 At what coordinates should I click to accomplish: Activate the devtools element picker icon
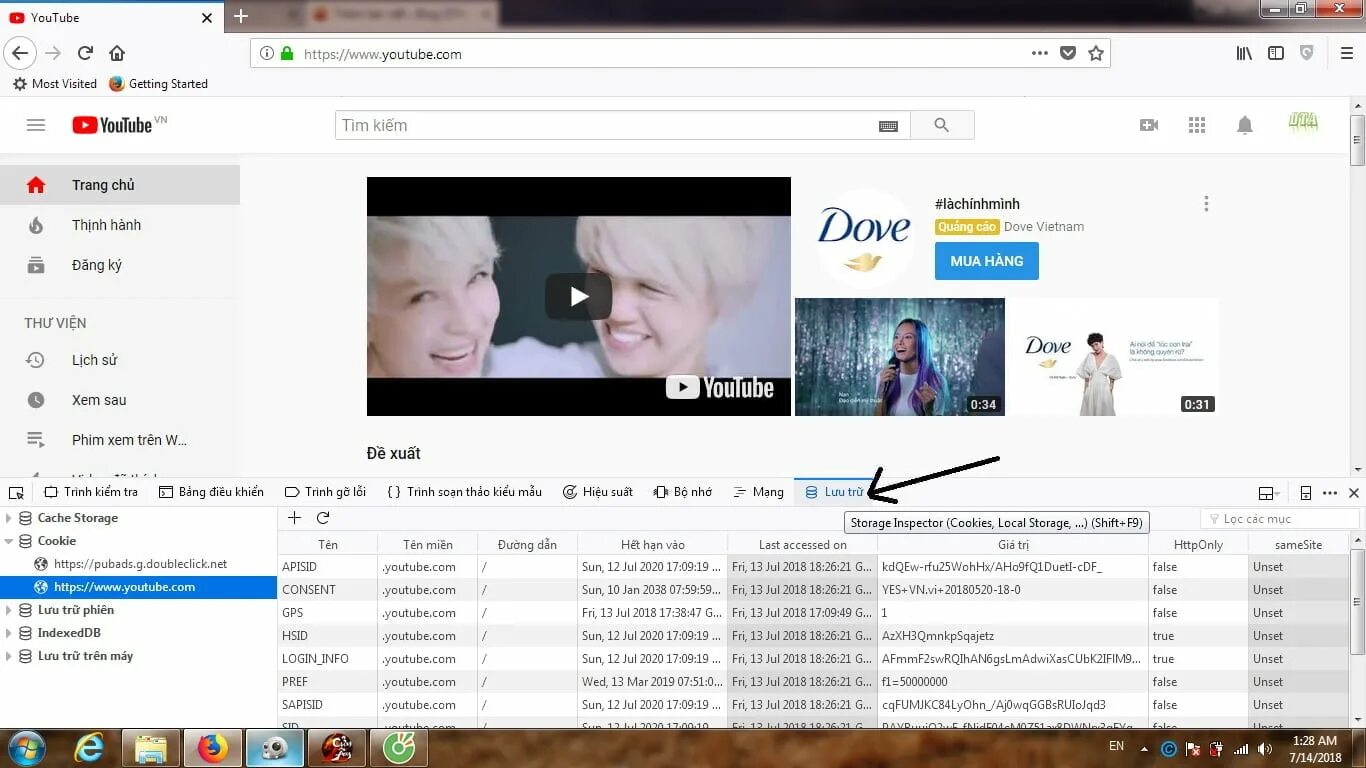click(x=16, y=492)
